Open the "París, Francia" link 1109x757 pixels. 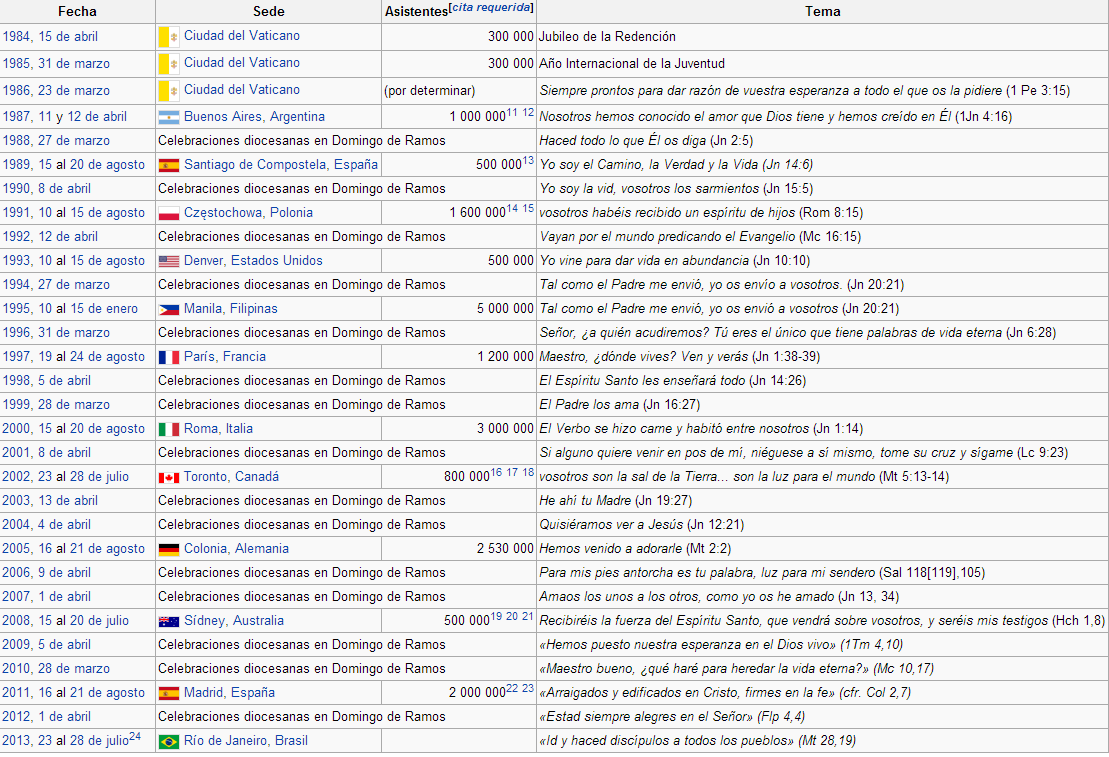(225, 357)
